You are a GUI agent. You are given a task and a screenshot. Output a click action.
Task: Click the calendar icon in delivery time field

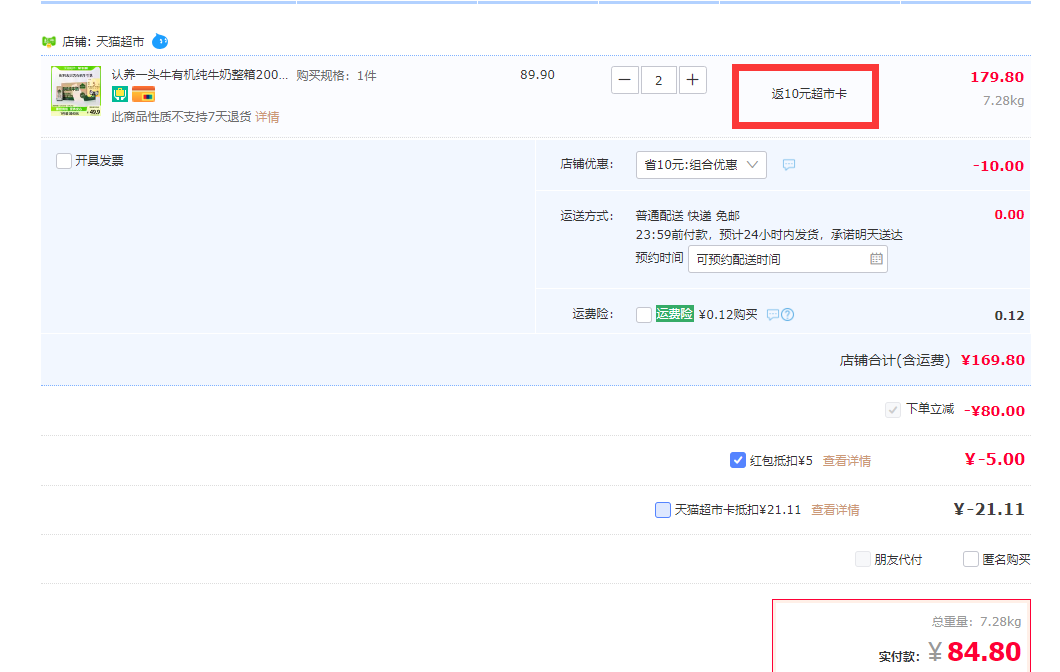(x=876, y=259)
